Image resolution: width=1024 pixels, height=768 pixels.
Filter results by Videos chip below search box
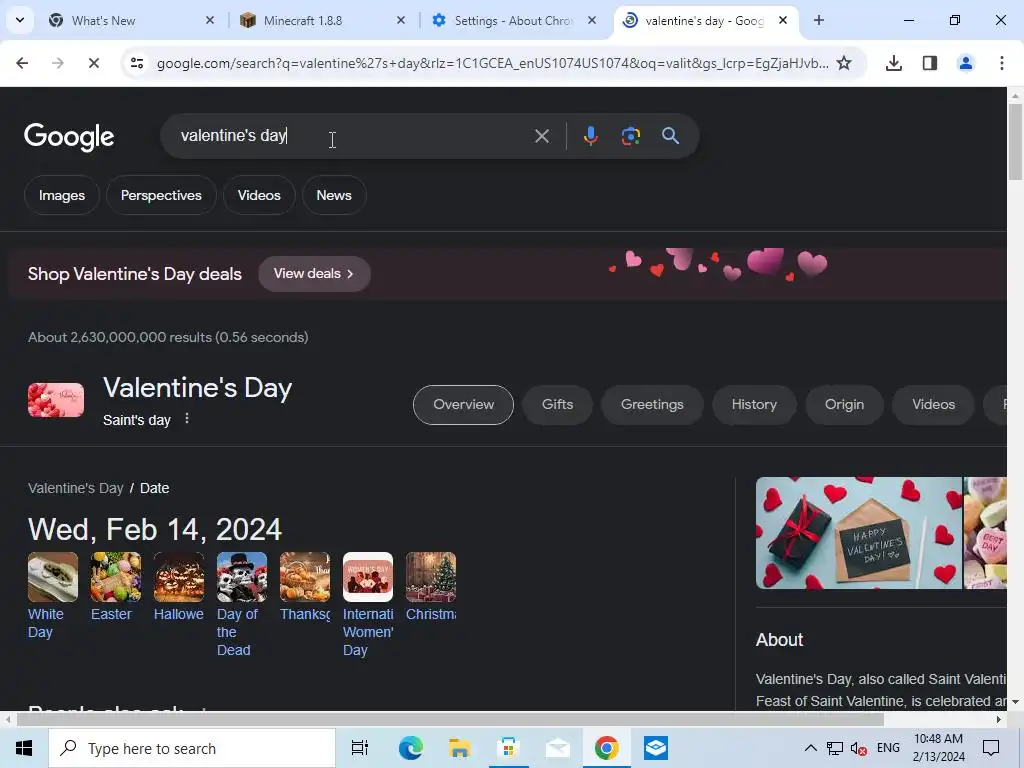[259, 195]
